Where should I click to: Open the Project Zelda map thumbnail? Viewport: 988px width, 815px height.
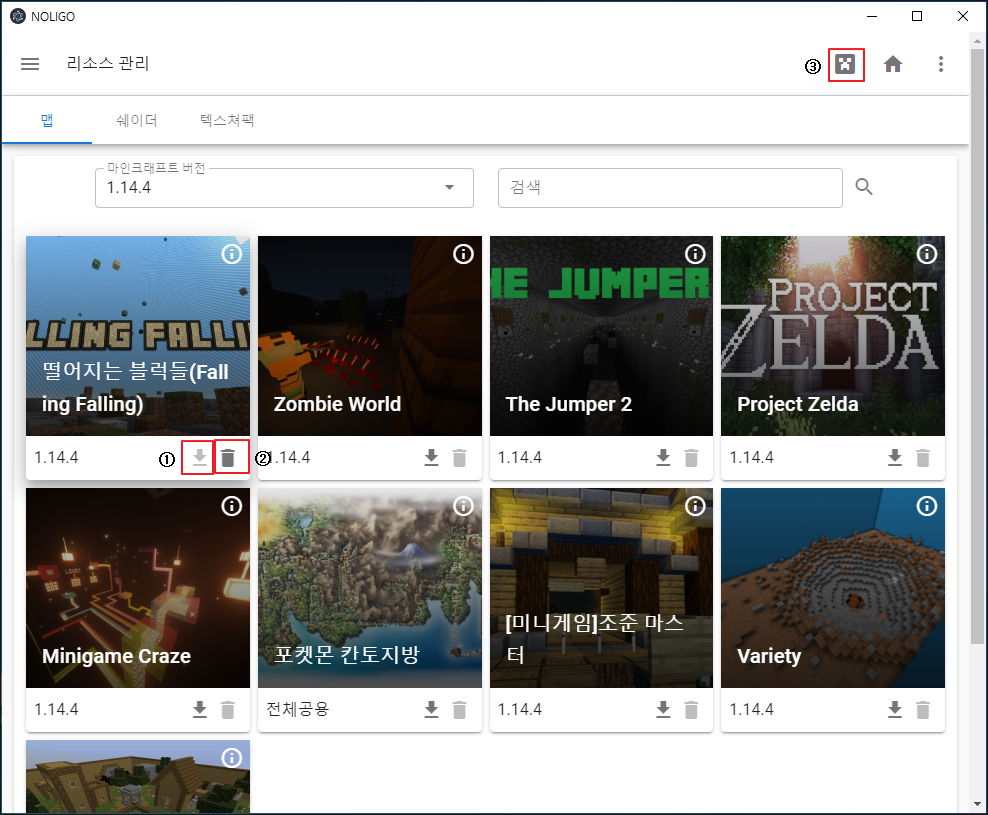(x=833, y=336)
